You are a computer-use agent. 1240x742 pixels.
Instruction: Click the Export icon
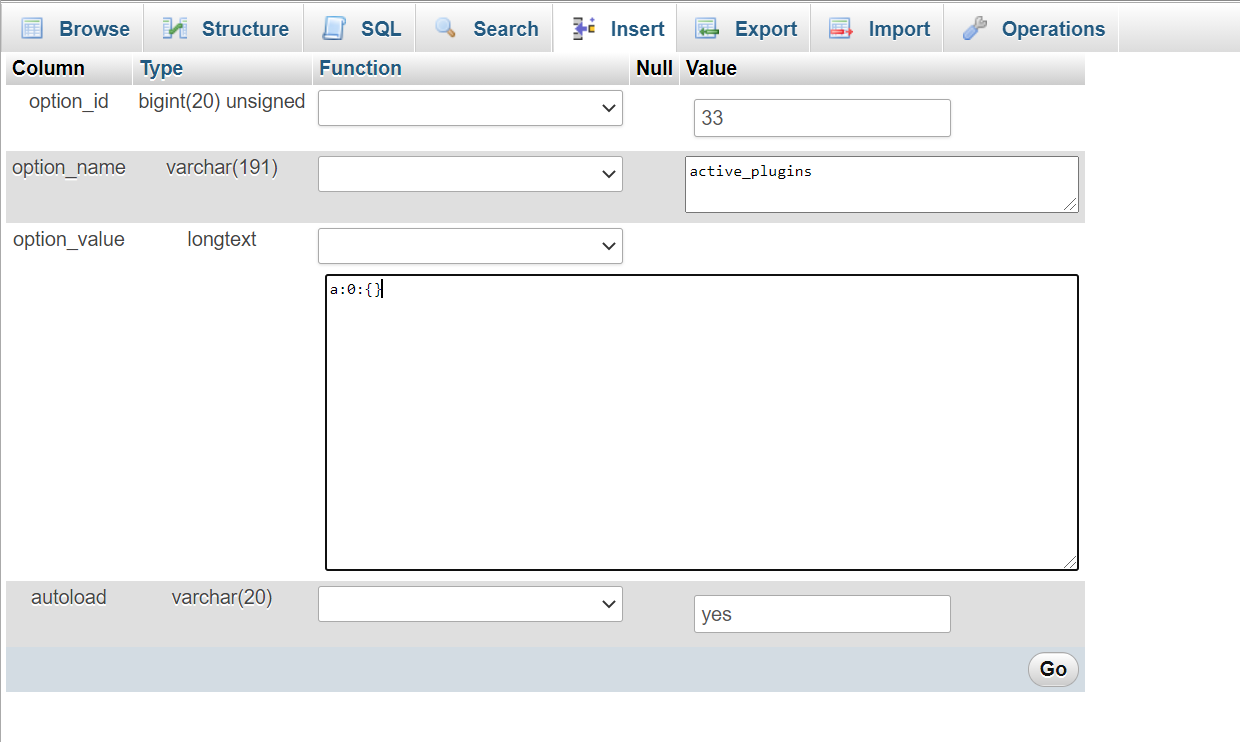tap(707, 29)
